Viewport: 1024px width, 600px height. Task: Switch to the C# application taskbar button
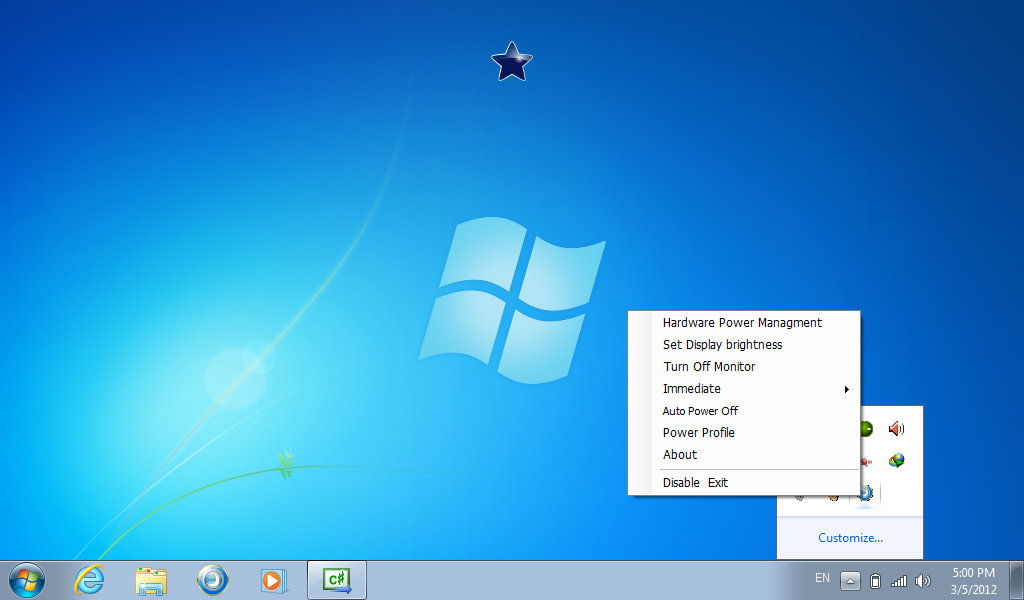(337, 580)
